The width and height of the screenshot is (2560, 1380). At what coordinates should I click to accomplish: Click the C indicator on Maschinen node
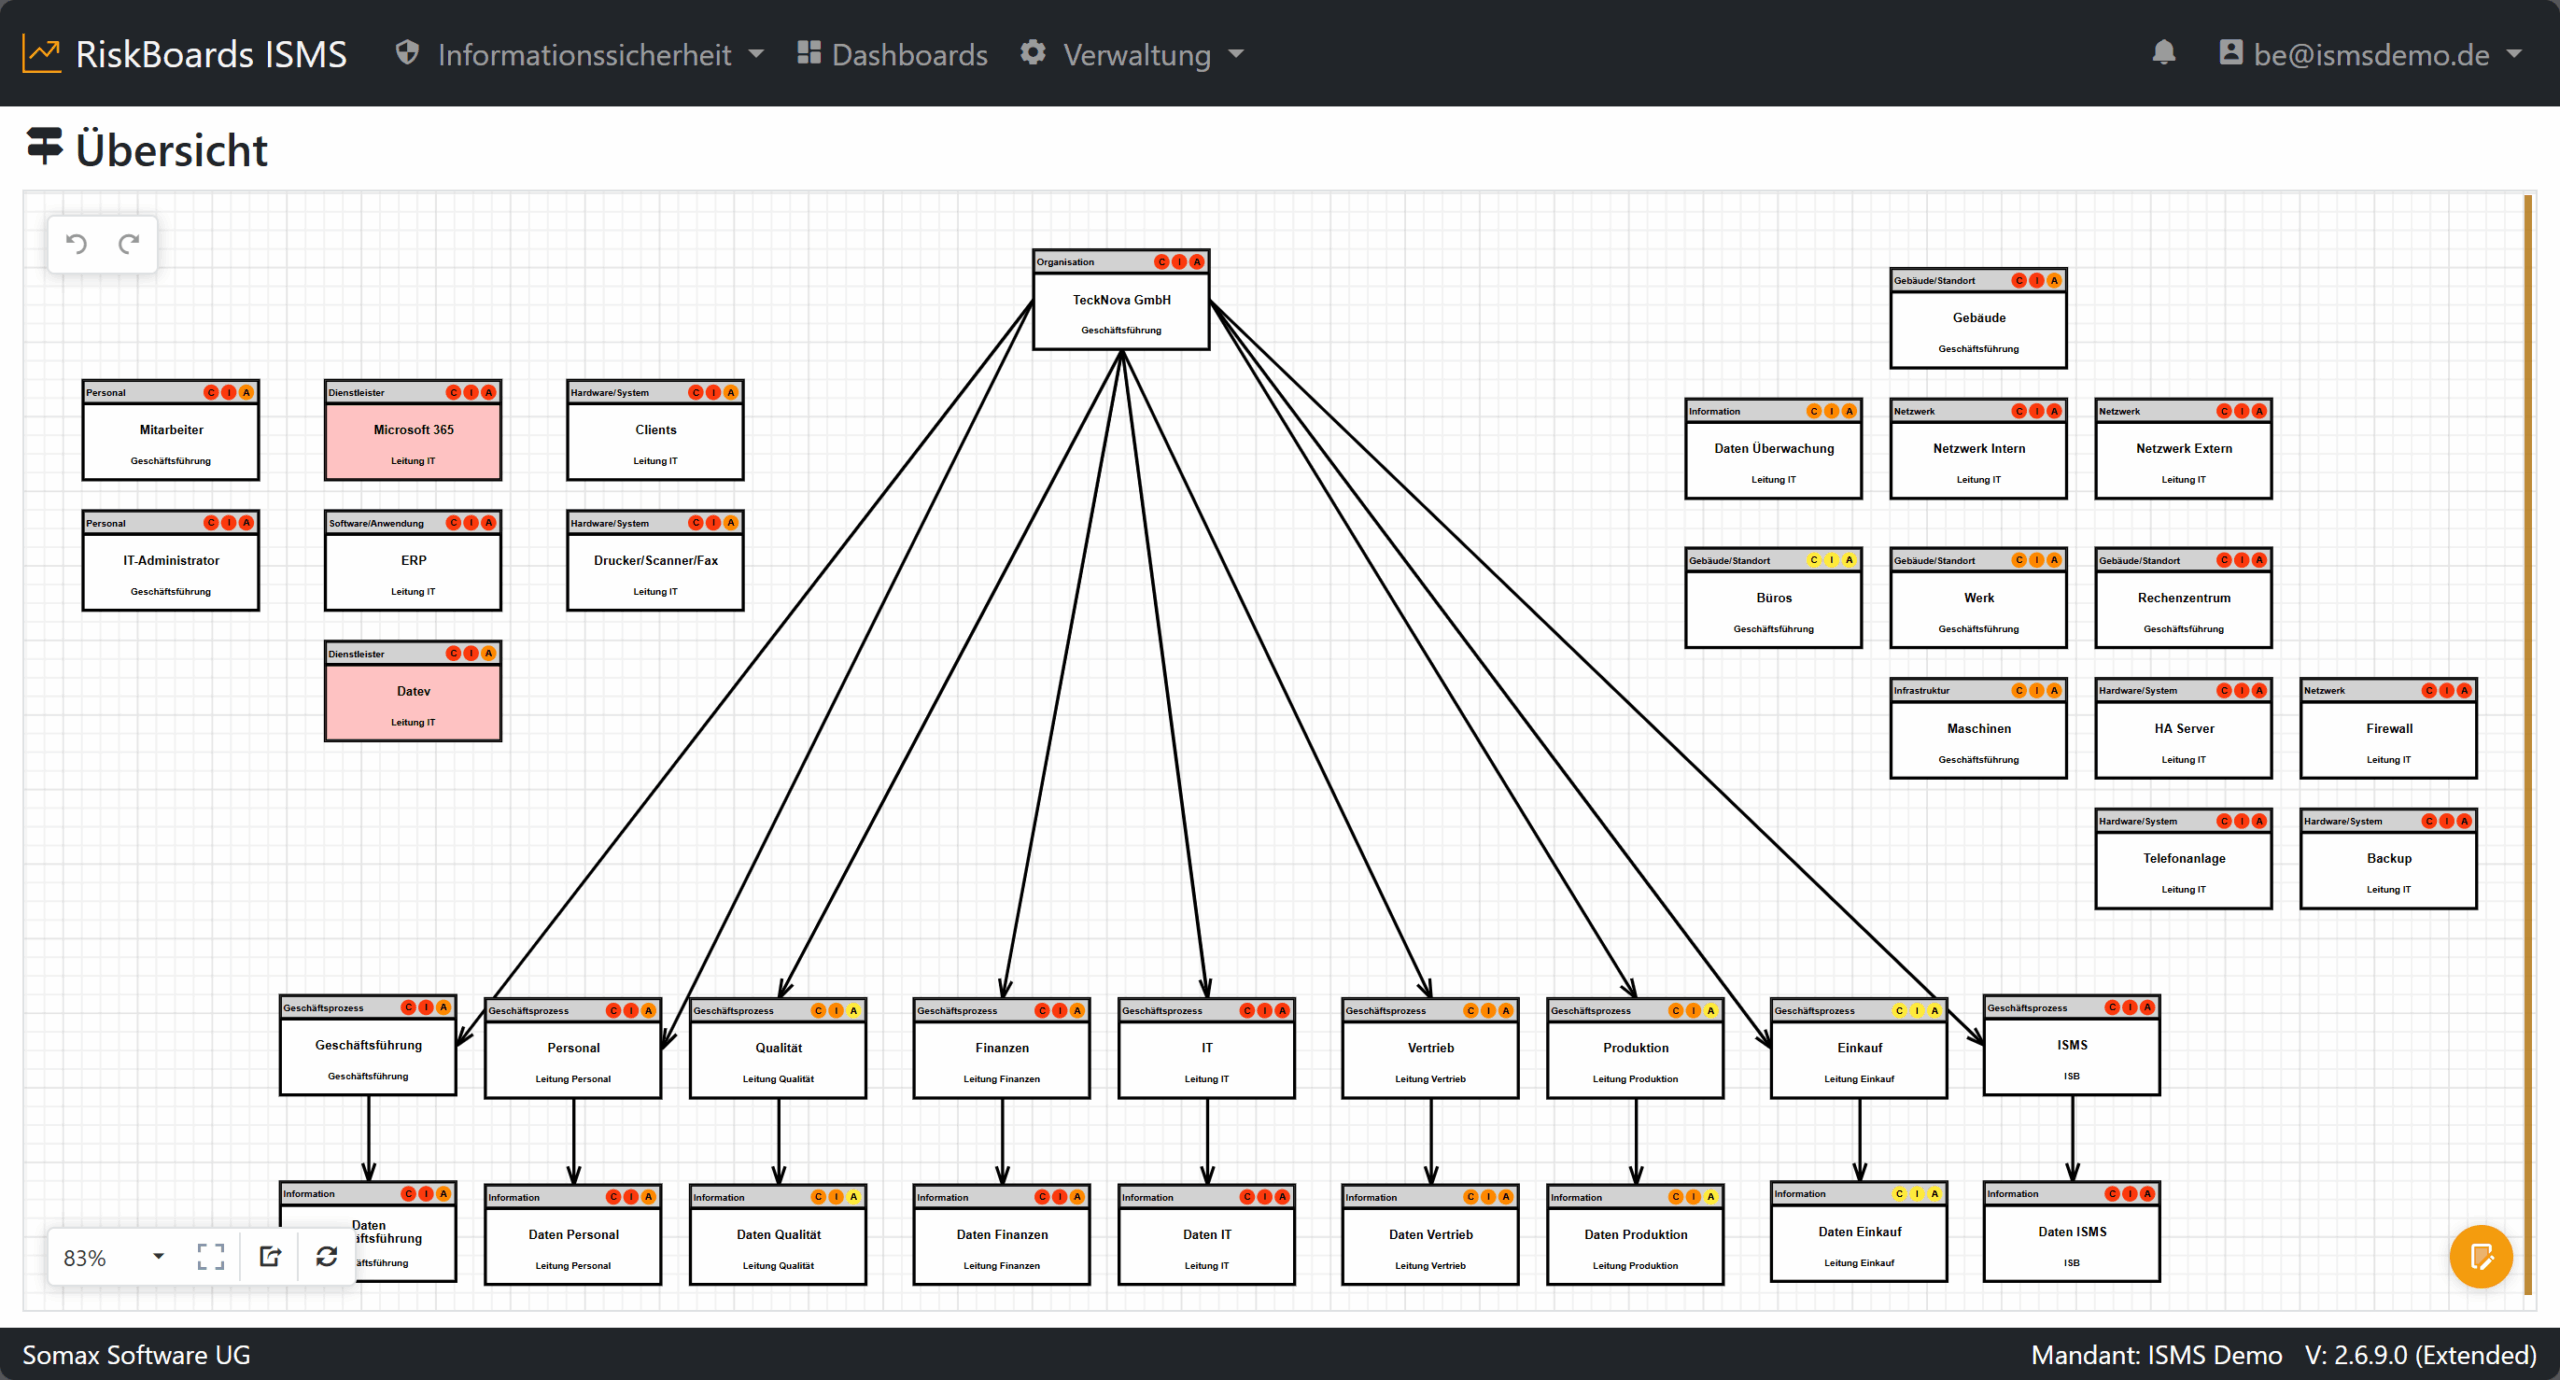[x=2019, y=690]
